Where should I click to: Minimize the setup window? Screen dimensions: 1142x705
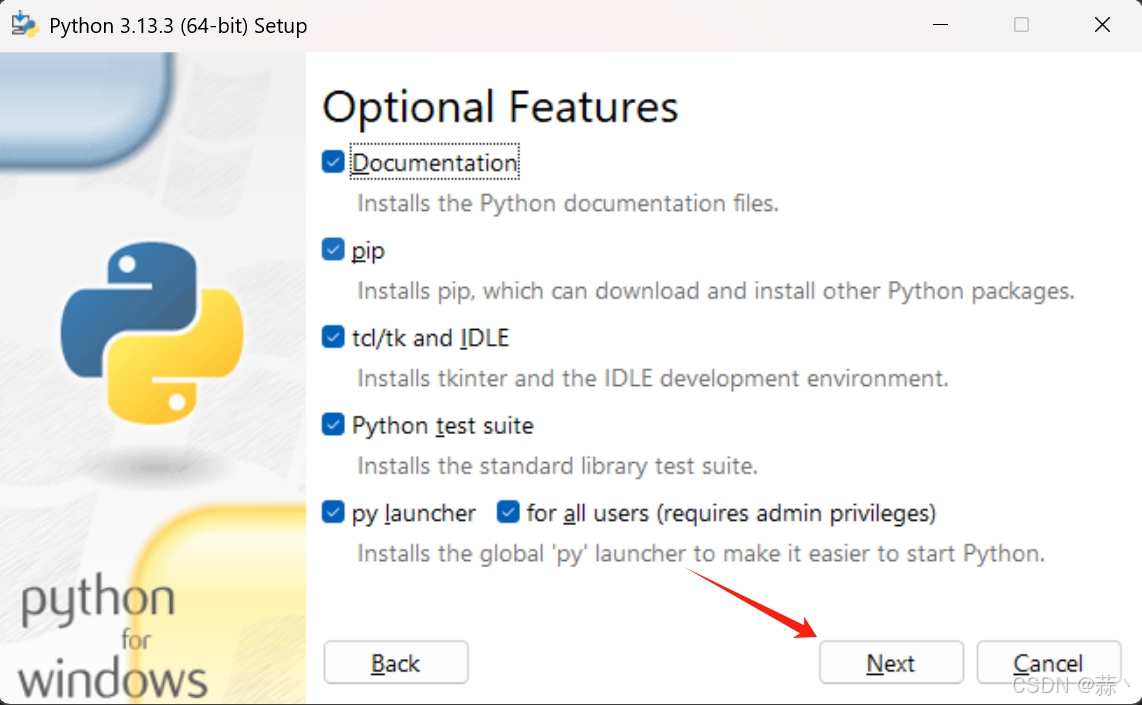pyautogui.click(x=939, y=24)
